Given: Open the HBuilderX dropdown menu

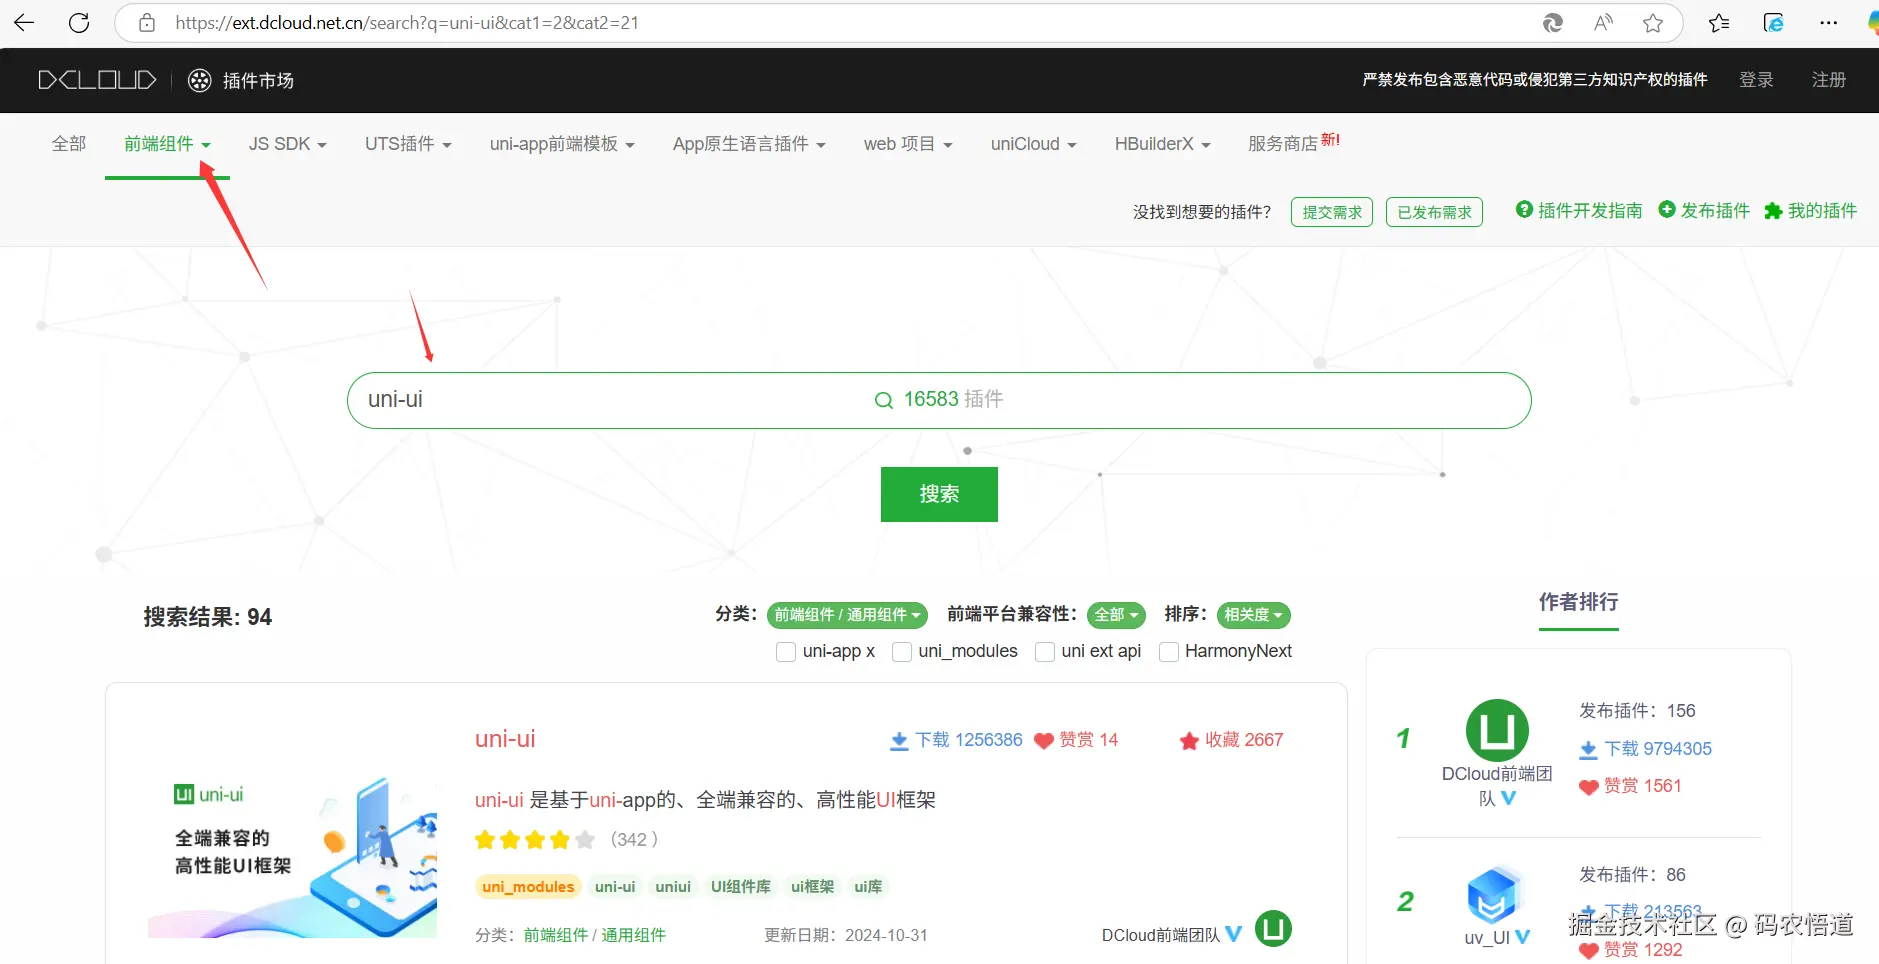Looking at the screenshot, I should click(1163, 144).
